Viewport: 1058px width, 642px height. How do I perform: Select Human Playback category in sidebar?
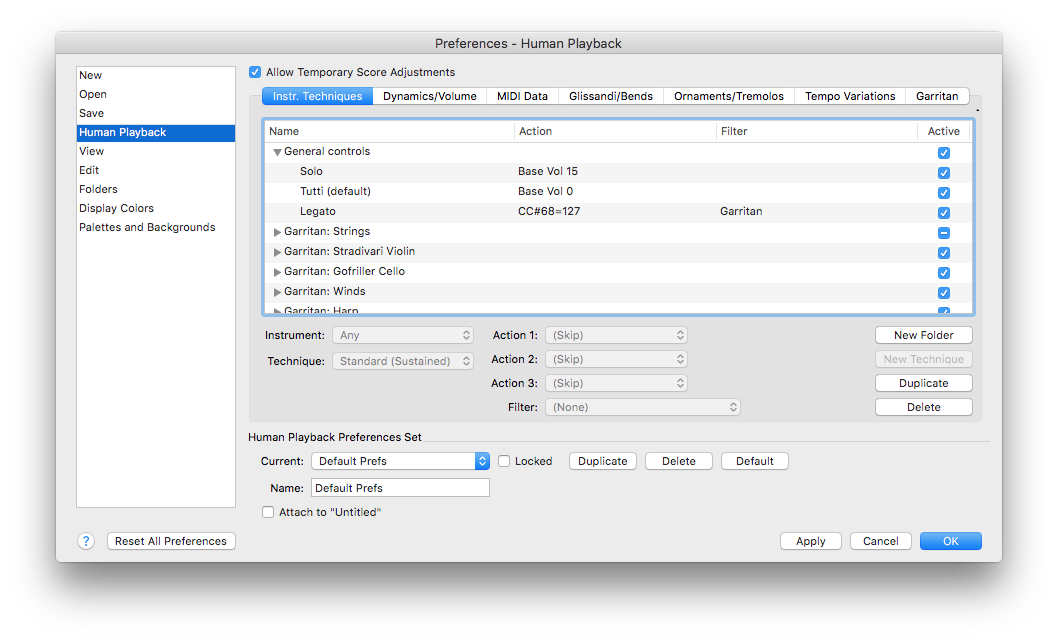(156, 132)
